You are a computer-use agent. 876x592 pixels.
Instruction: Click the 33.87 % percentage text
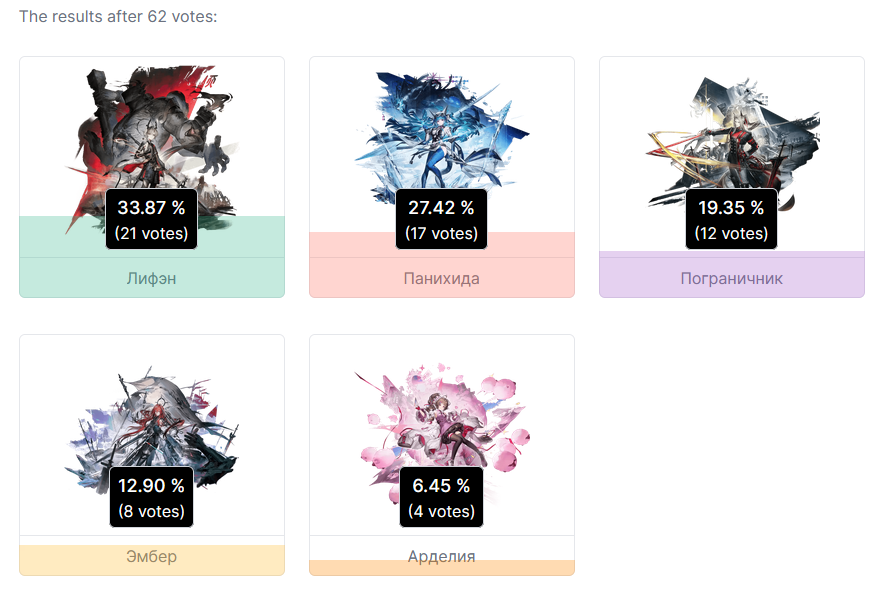tap(151, 208)
